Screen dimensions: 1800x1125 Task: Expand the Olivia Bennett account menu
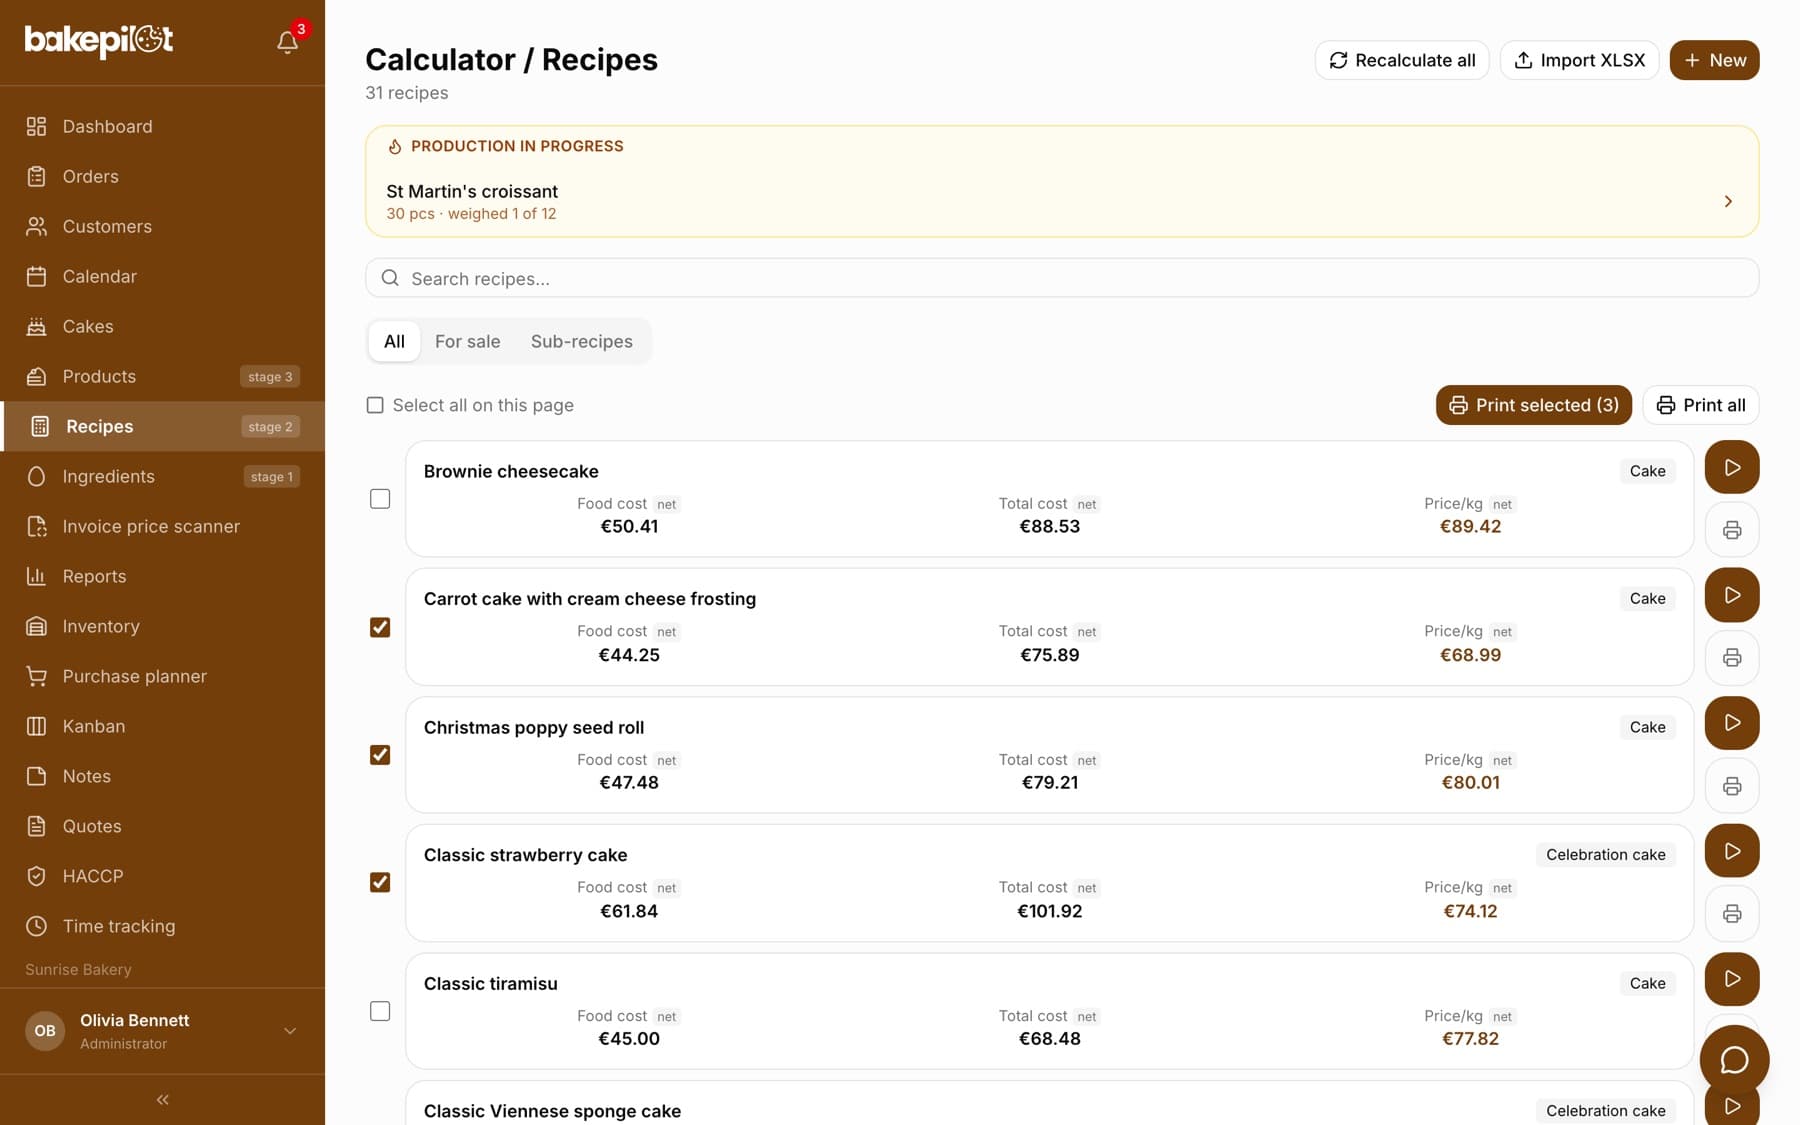pos(162,1031)
